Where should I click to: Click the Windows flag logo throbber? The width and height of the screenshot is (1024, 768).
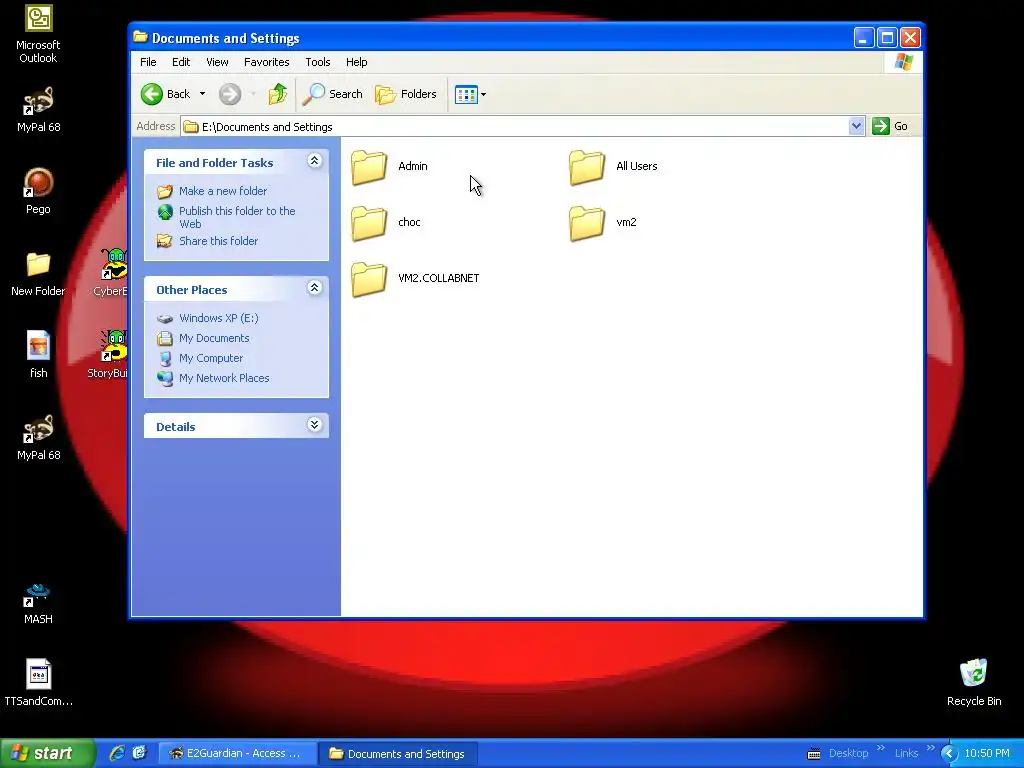[x=904, y=62]
